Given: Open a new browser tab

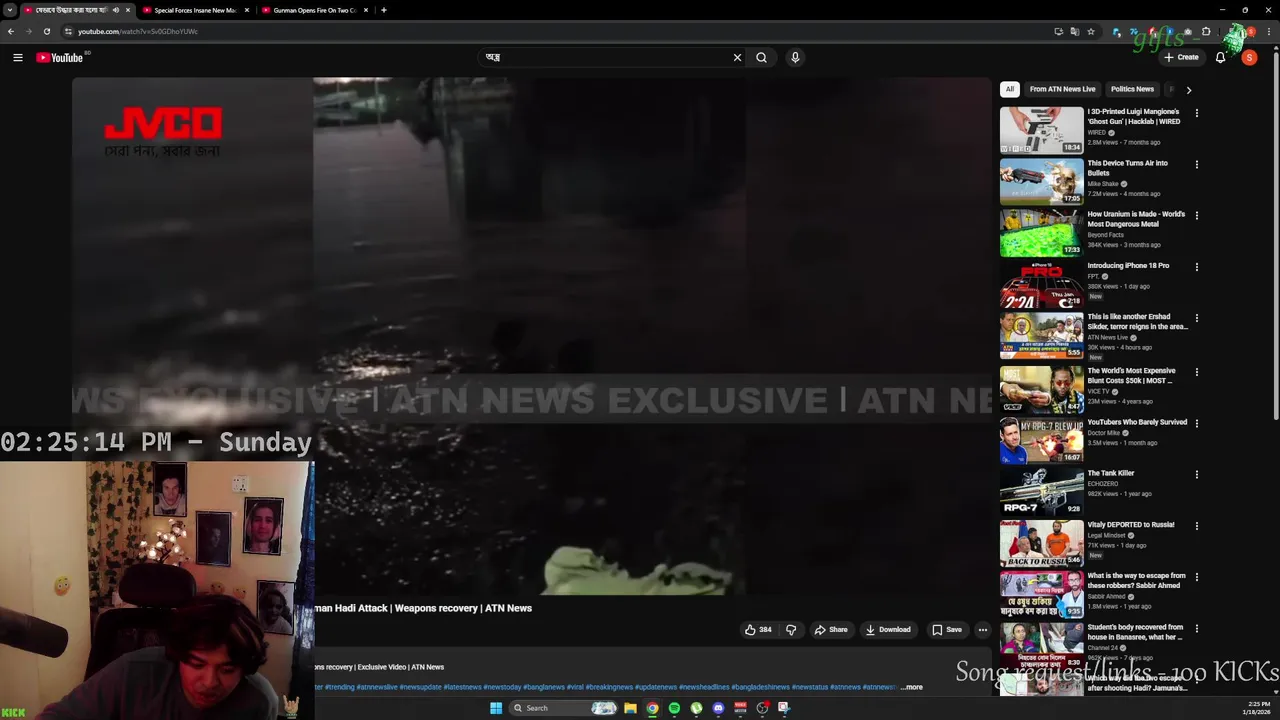Looking at the screenshot, I should 384,10.
